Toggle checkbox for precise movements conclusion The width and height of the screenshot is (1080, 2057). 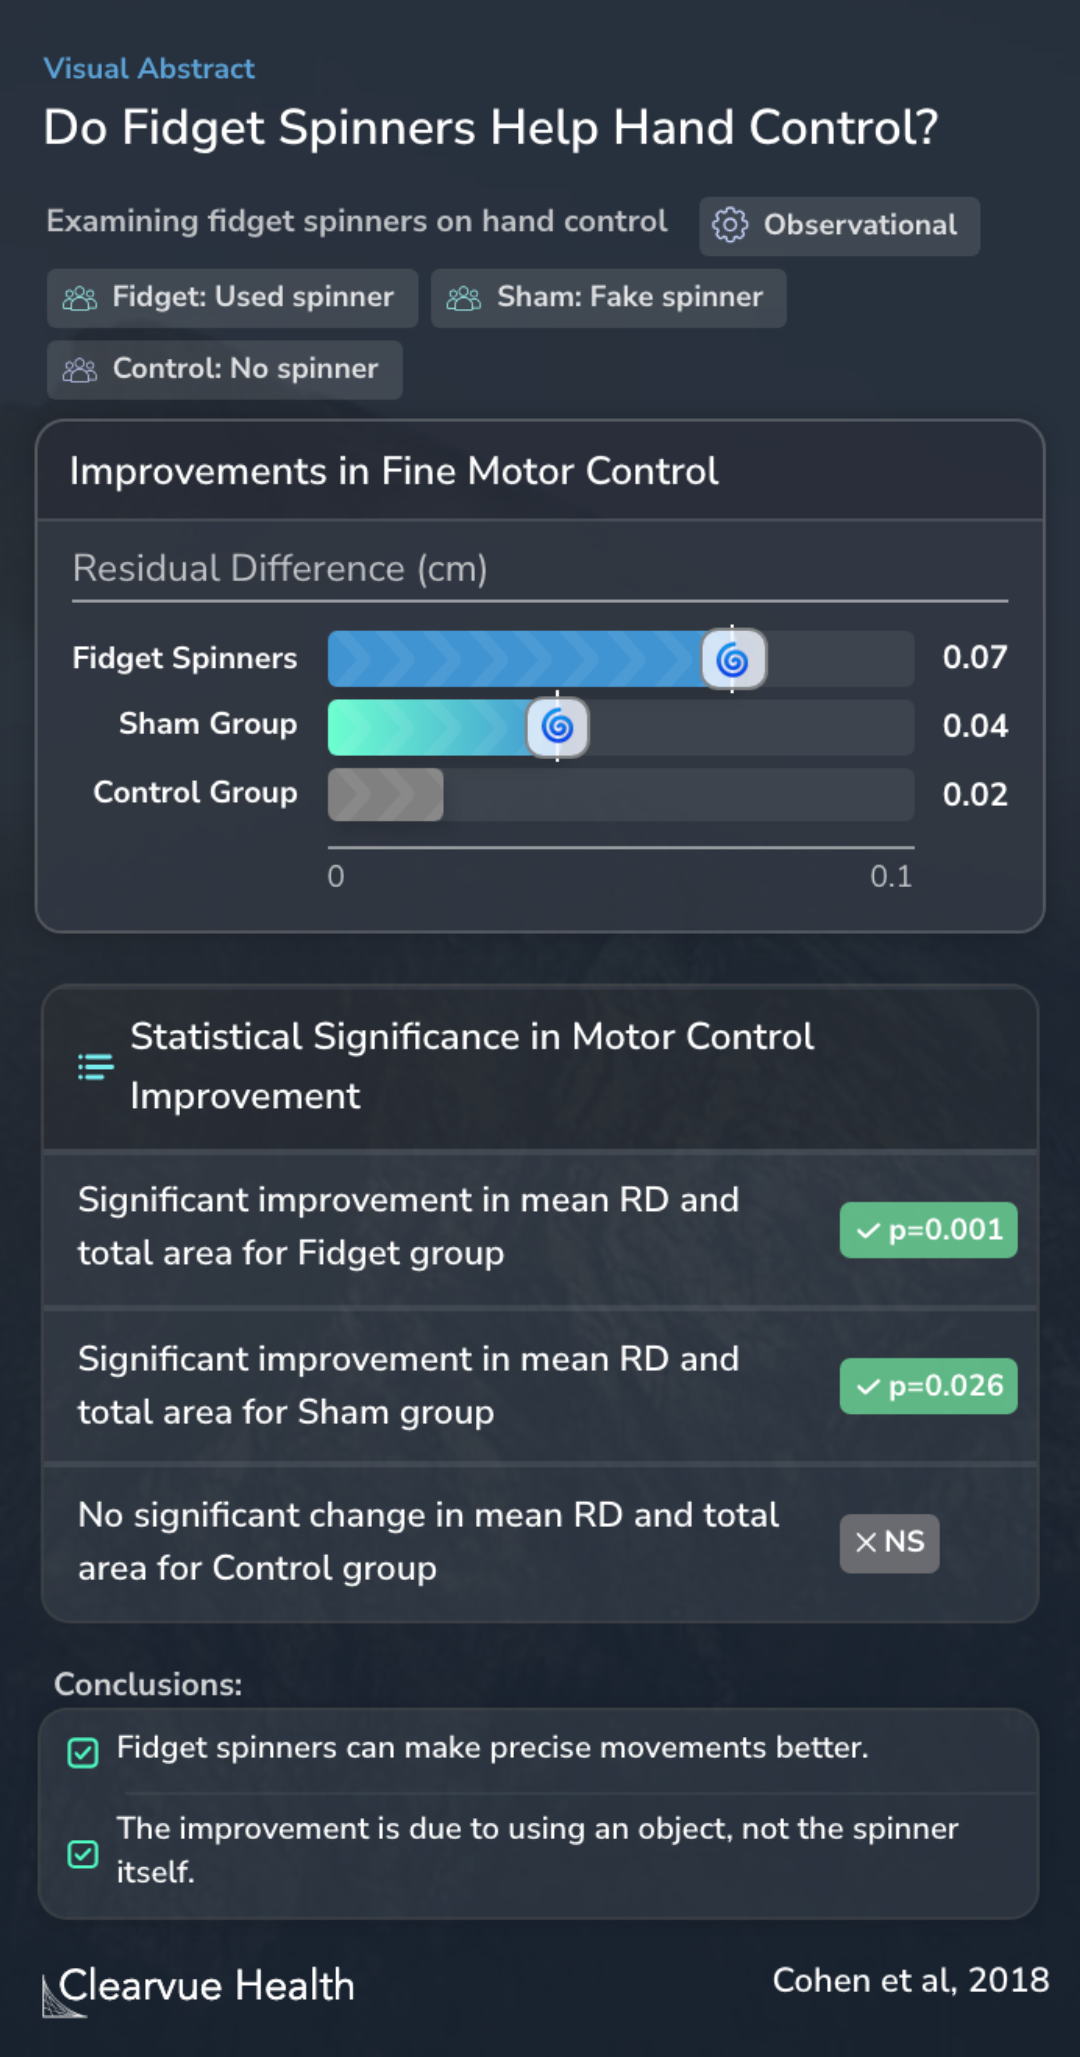click(83, 1753)
